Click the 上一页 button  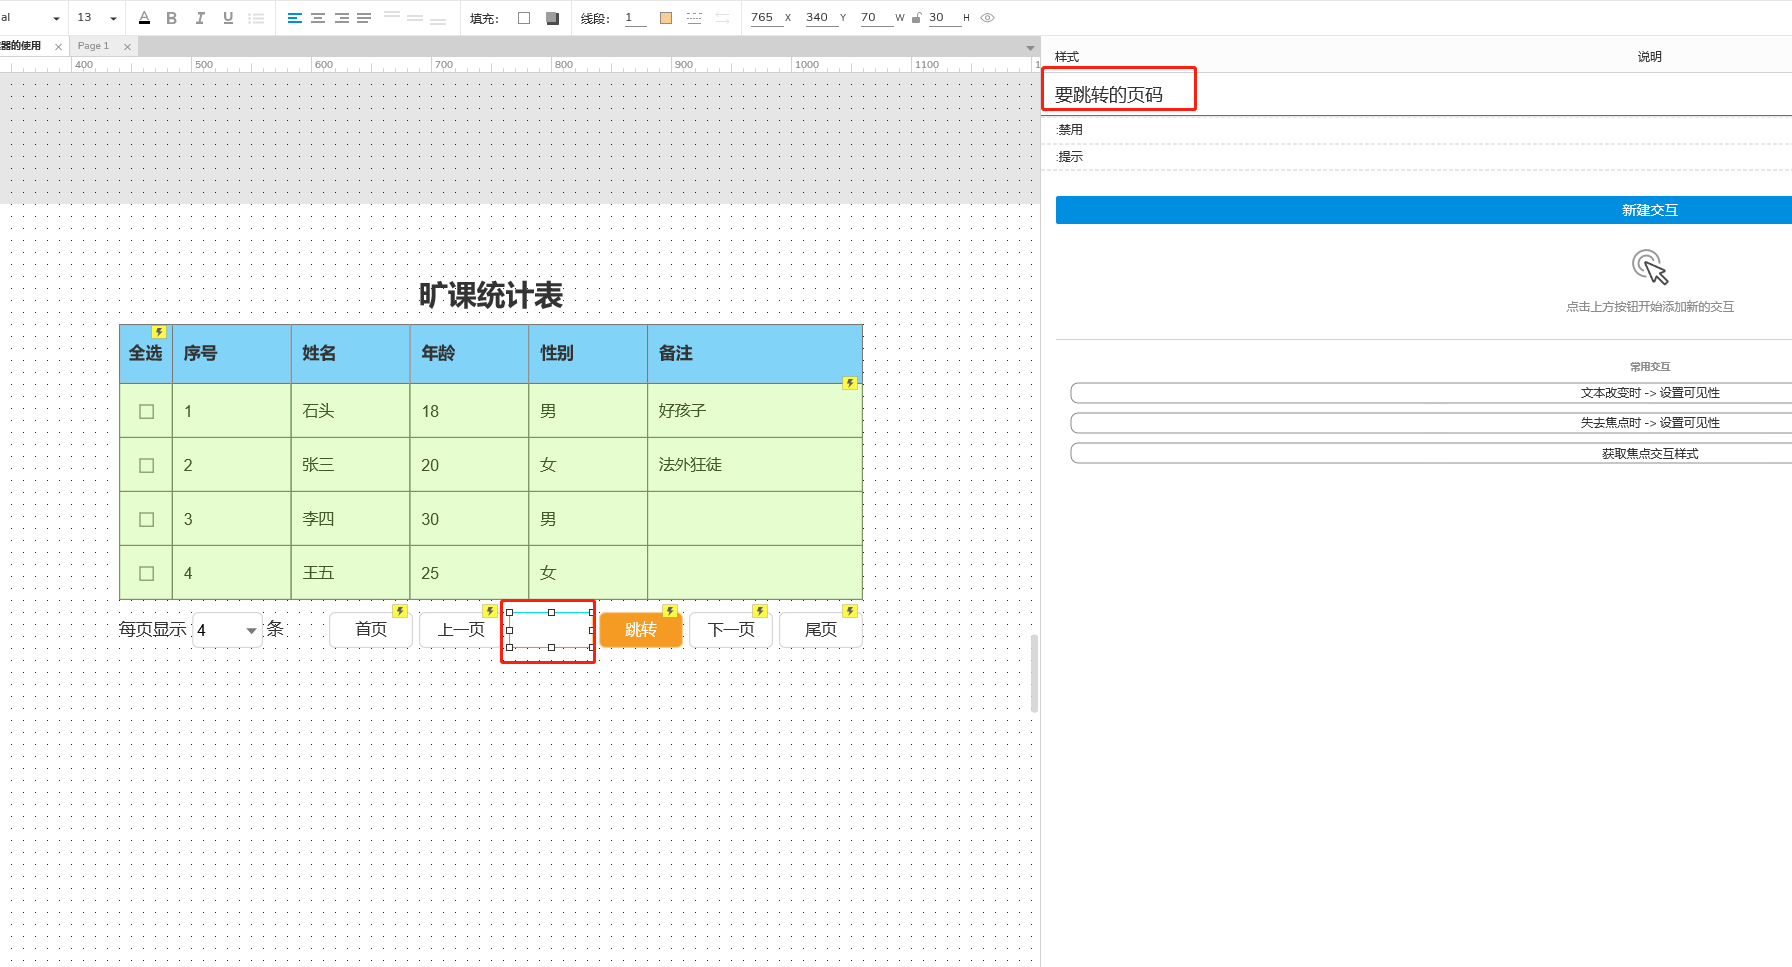[x=461, y=630]
